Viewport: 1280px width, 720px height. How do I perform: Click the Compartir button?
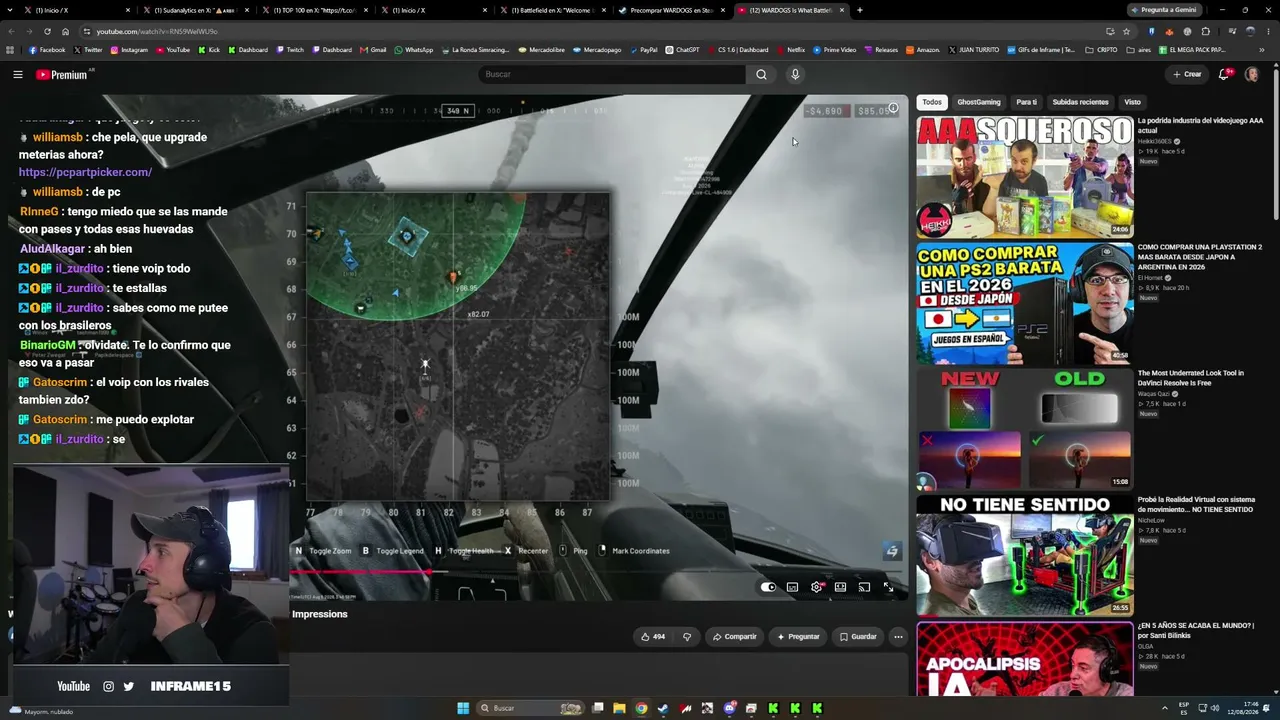[734, 636]
